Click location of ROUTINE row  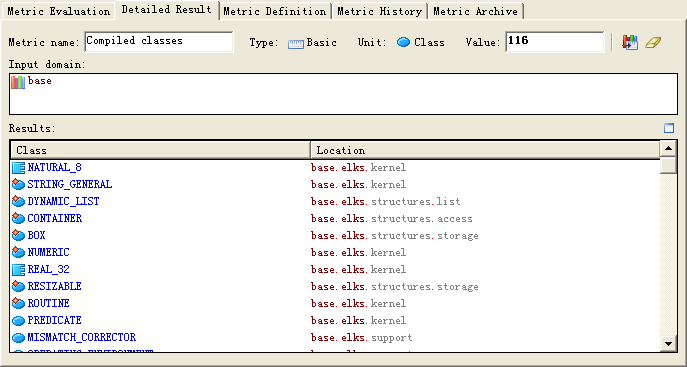tap(358, 303)
